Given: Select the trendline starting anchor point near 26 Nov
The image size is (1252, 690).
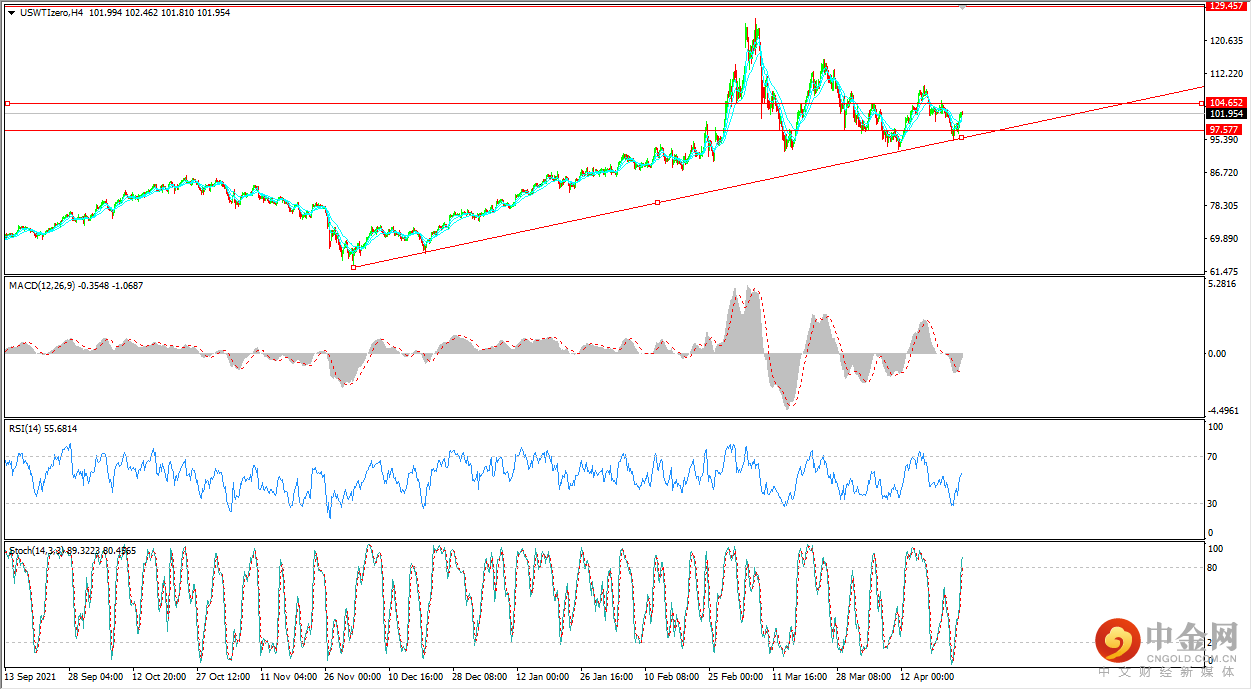Looking at the screenshot, I should [354, 267].
